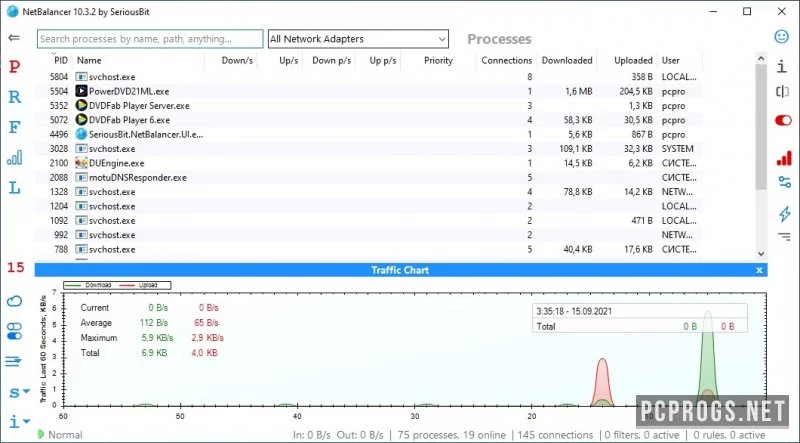This screenshot has width=800, height=443.
Task: Click the '0 filters, 0 active' status text
Action: tap(642, 435)
